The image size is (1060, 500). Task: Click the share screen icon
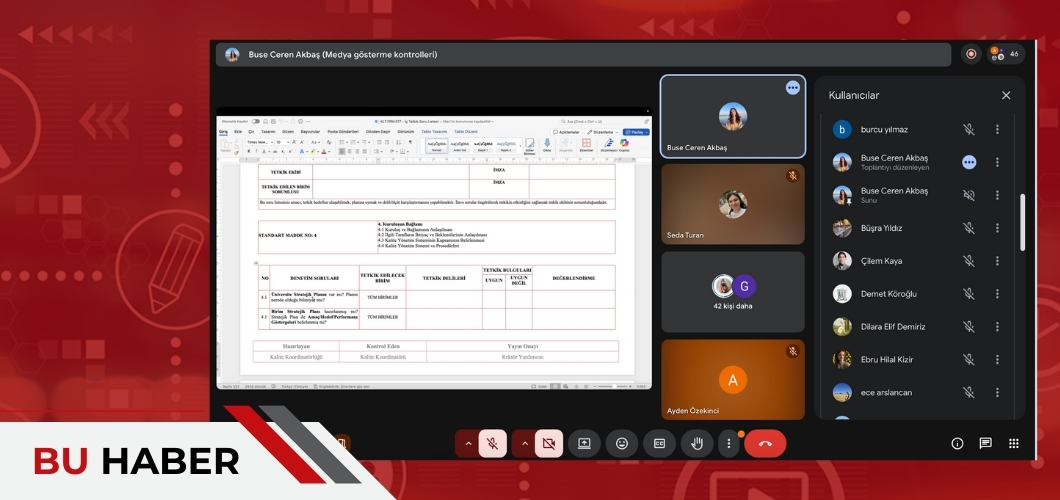584,443
